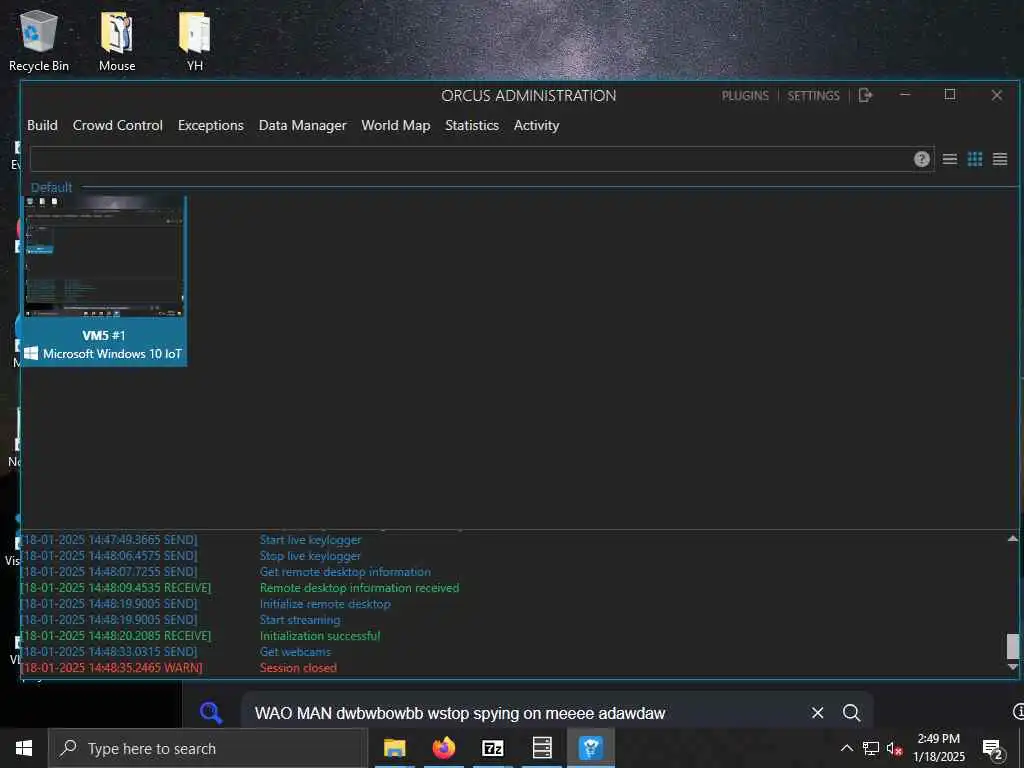Maximize the Orcus Administration window

point(950,95)
